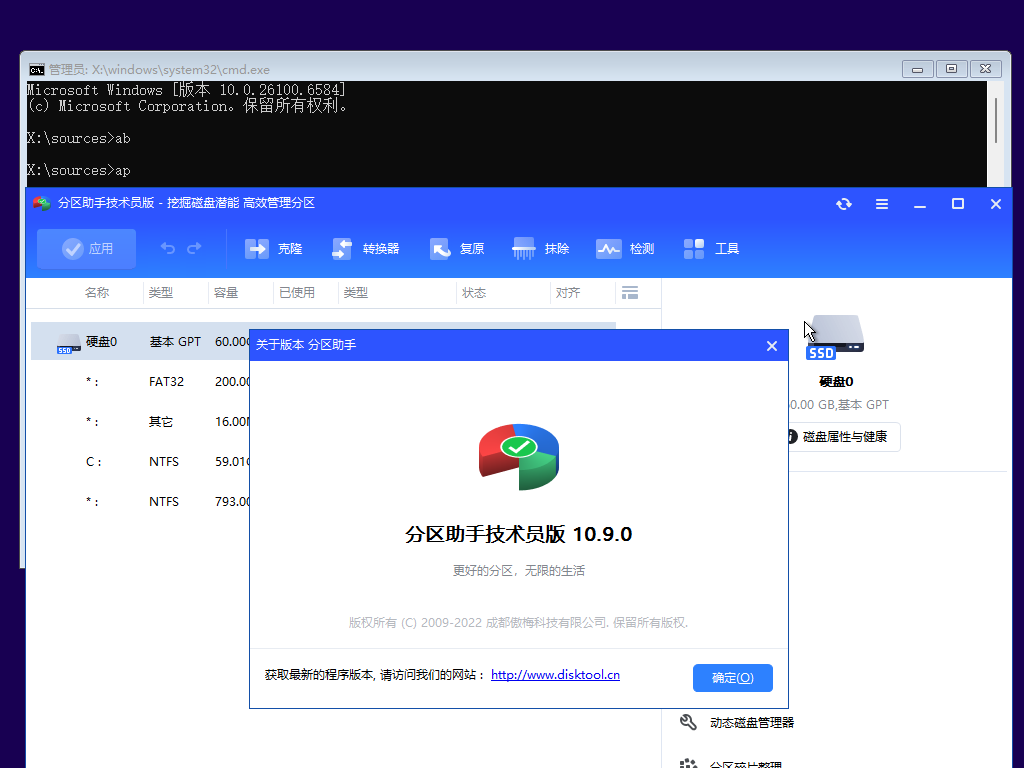1024x768 pixels.
Task: Open the 抹除 (Wipe) tool
Action: 541,249
